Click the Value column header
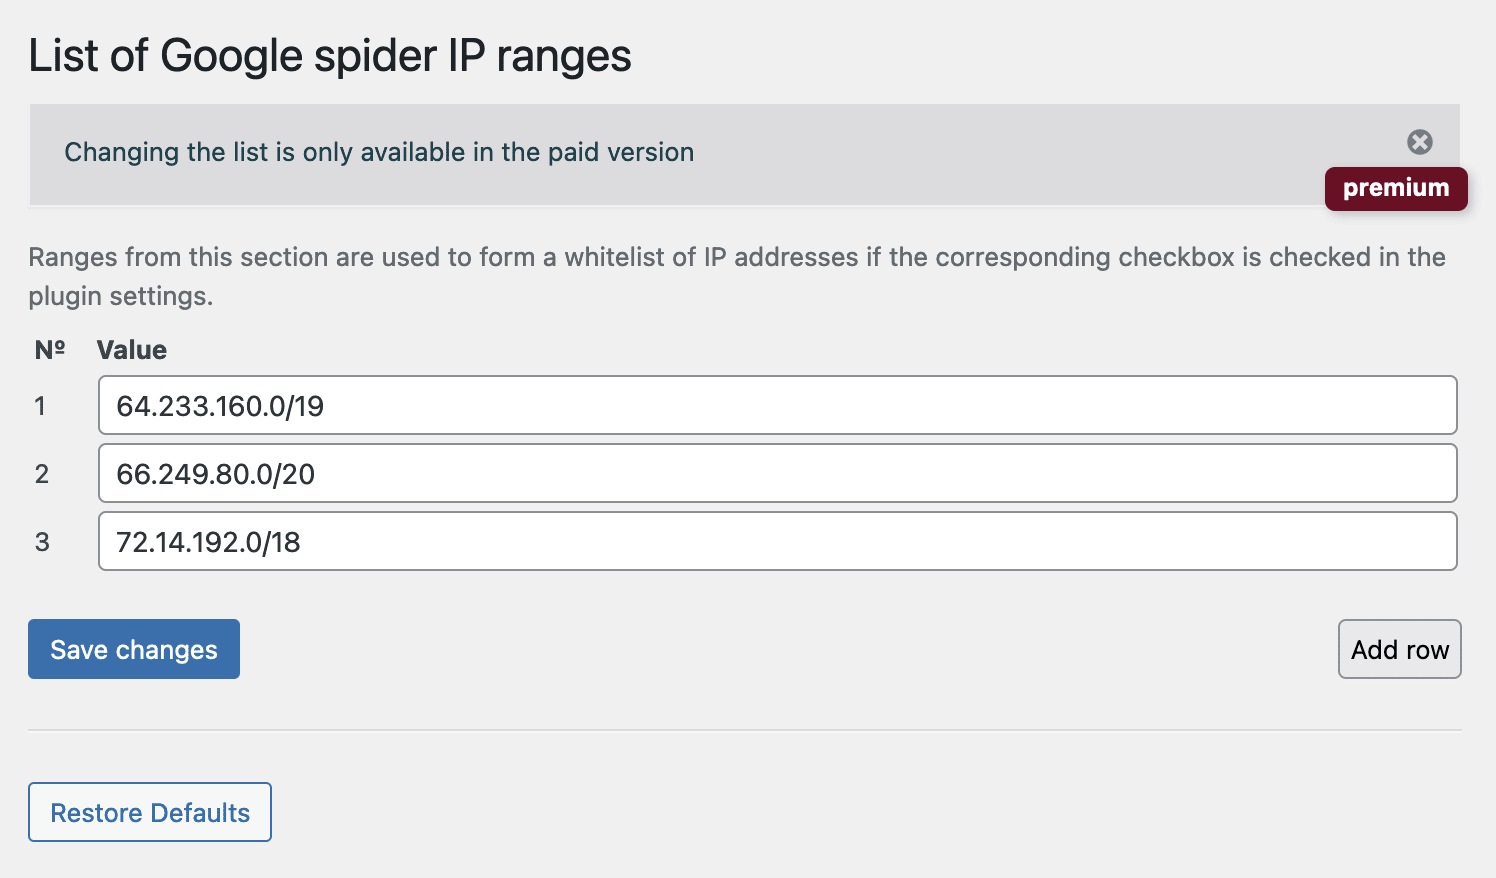 132,350
